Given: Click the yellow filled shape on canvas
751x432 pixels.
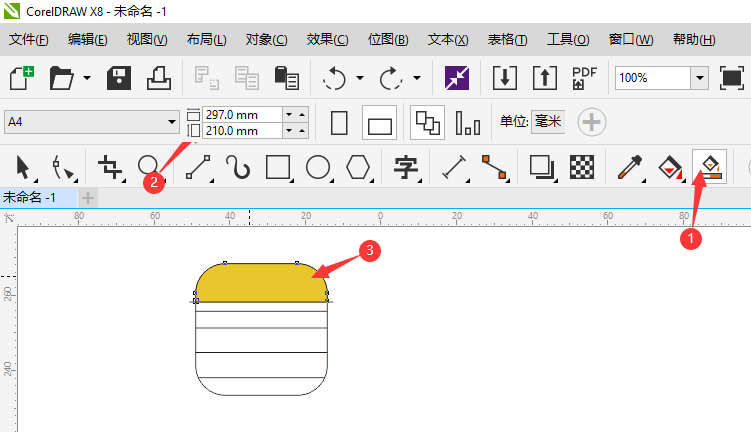Looking at the screenshot, I should coord(260,284).
